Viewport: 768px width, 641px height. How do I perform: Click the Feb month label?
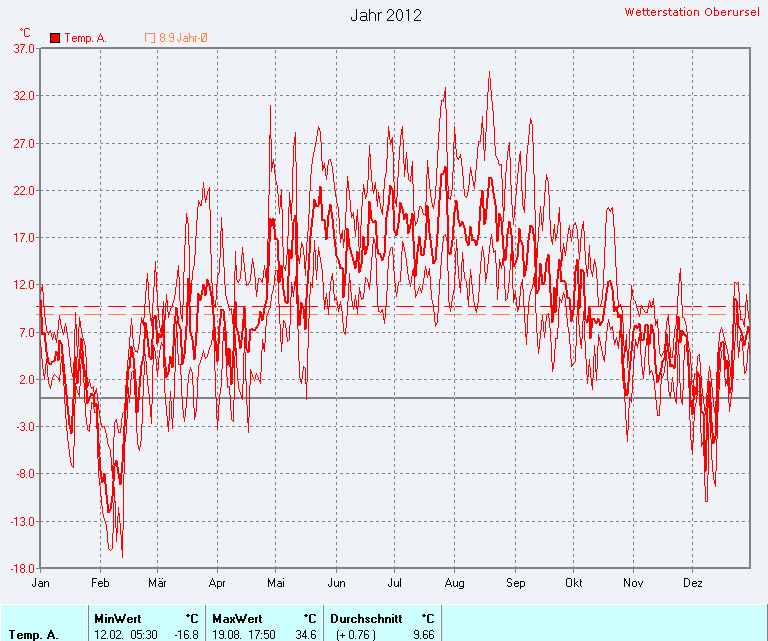tap(100, 583)
